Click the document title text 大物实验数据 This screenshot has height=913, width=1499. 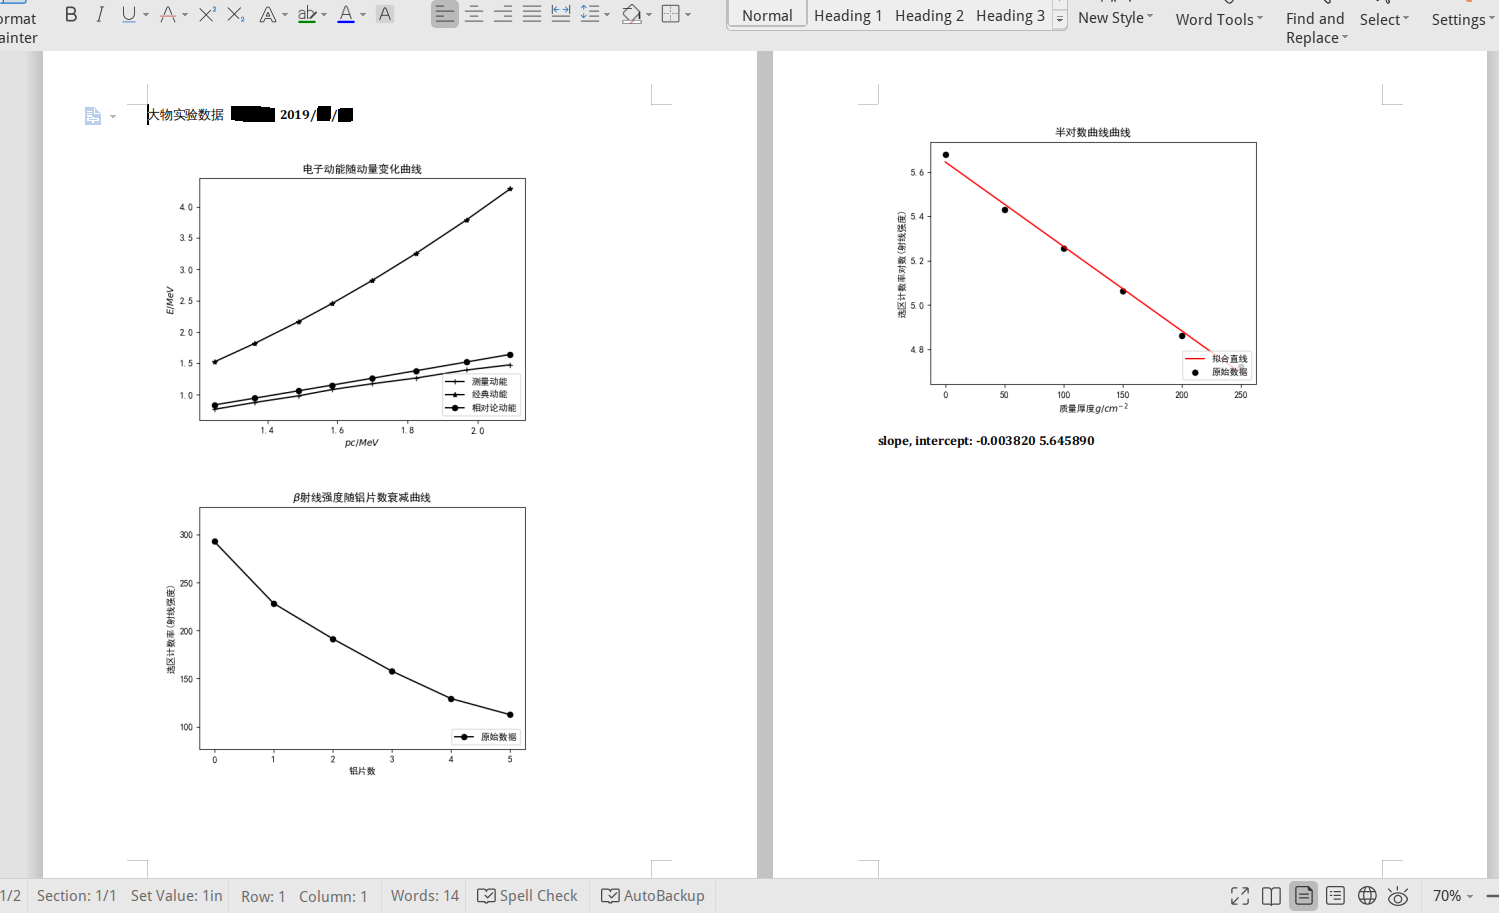coord(186,115)
